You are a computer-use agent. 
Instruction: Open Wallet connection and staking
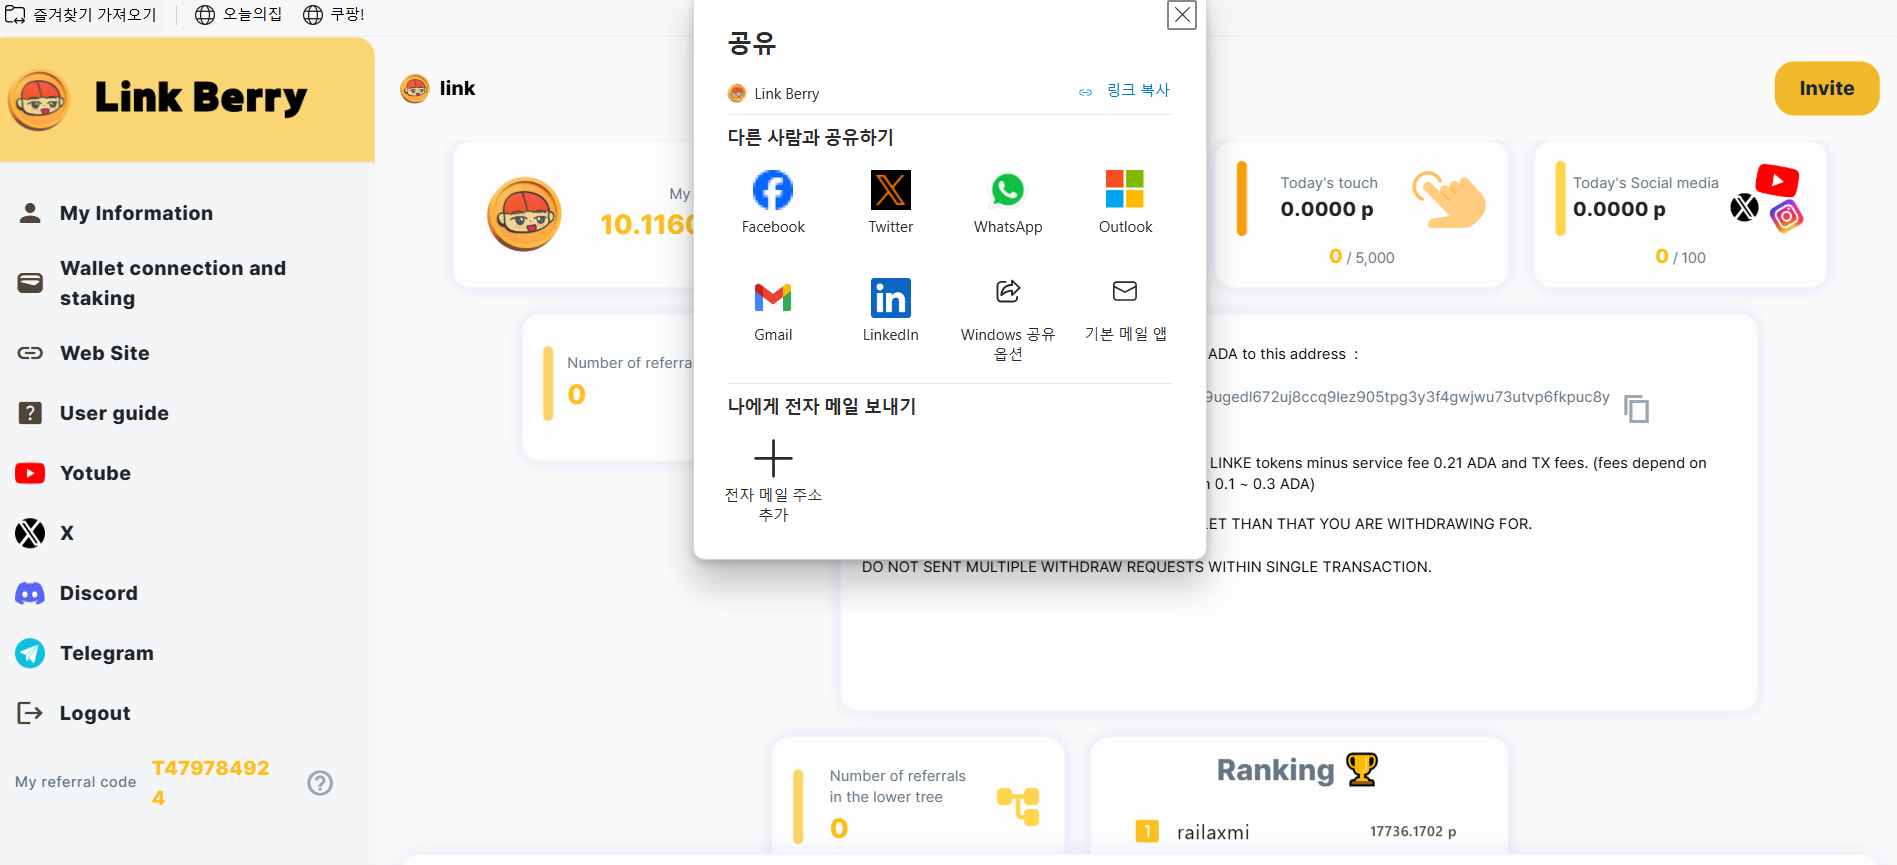pos(173,283)
